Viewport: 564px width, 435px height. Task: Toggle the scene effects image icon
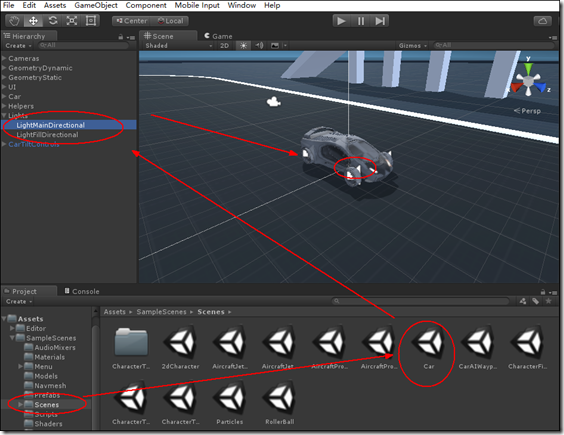275,45
